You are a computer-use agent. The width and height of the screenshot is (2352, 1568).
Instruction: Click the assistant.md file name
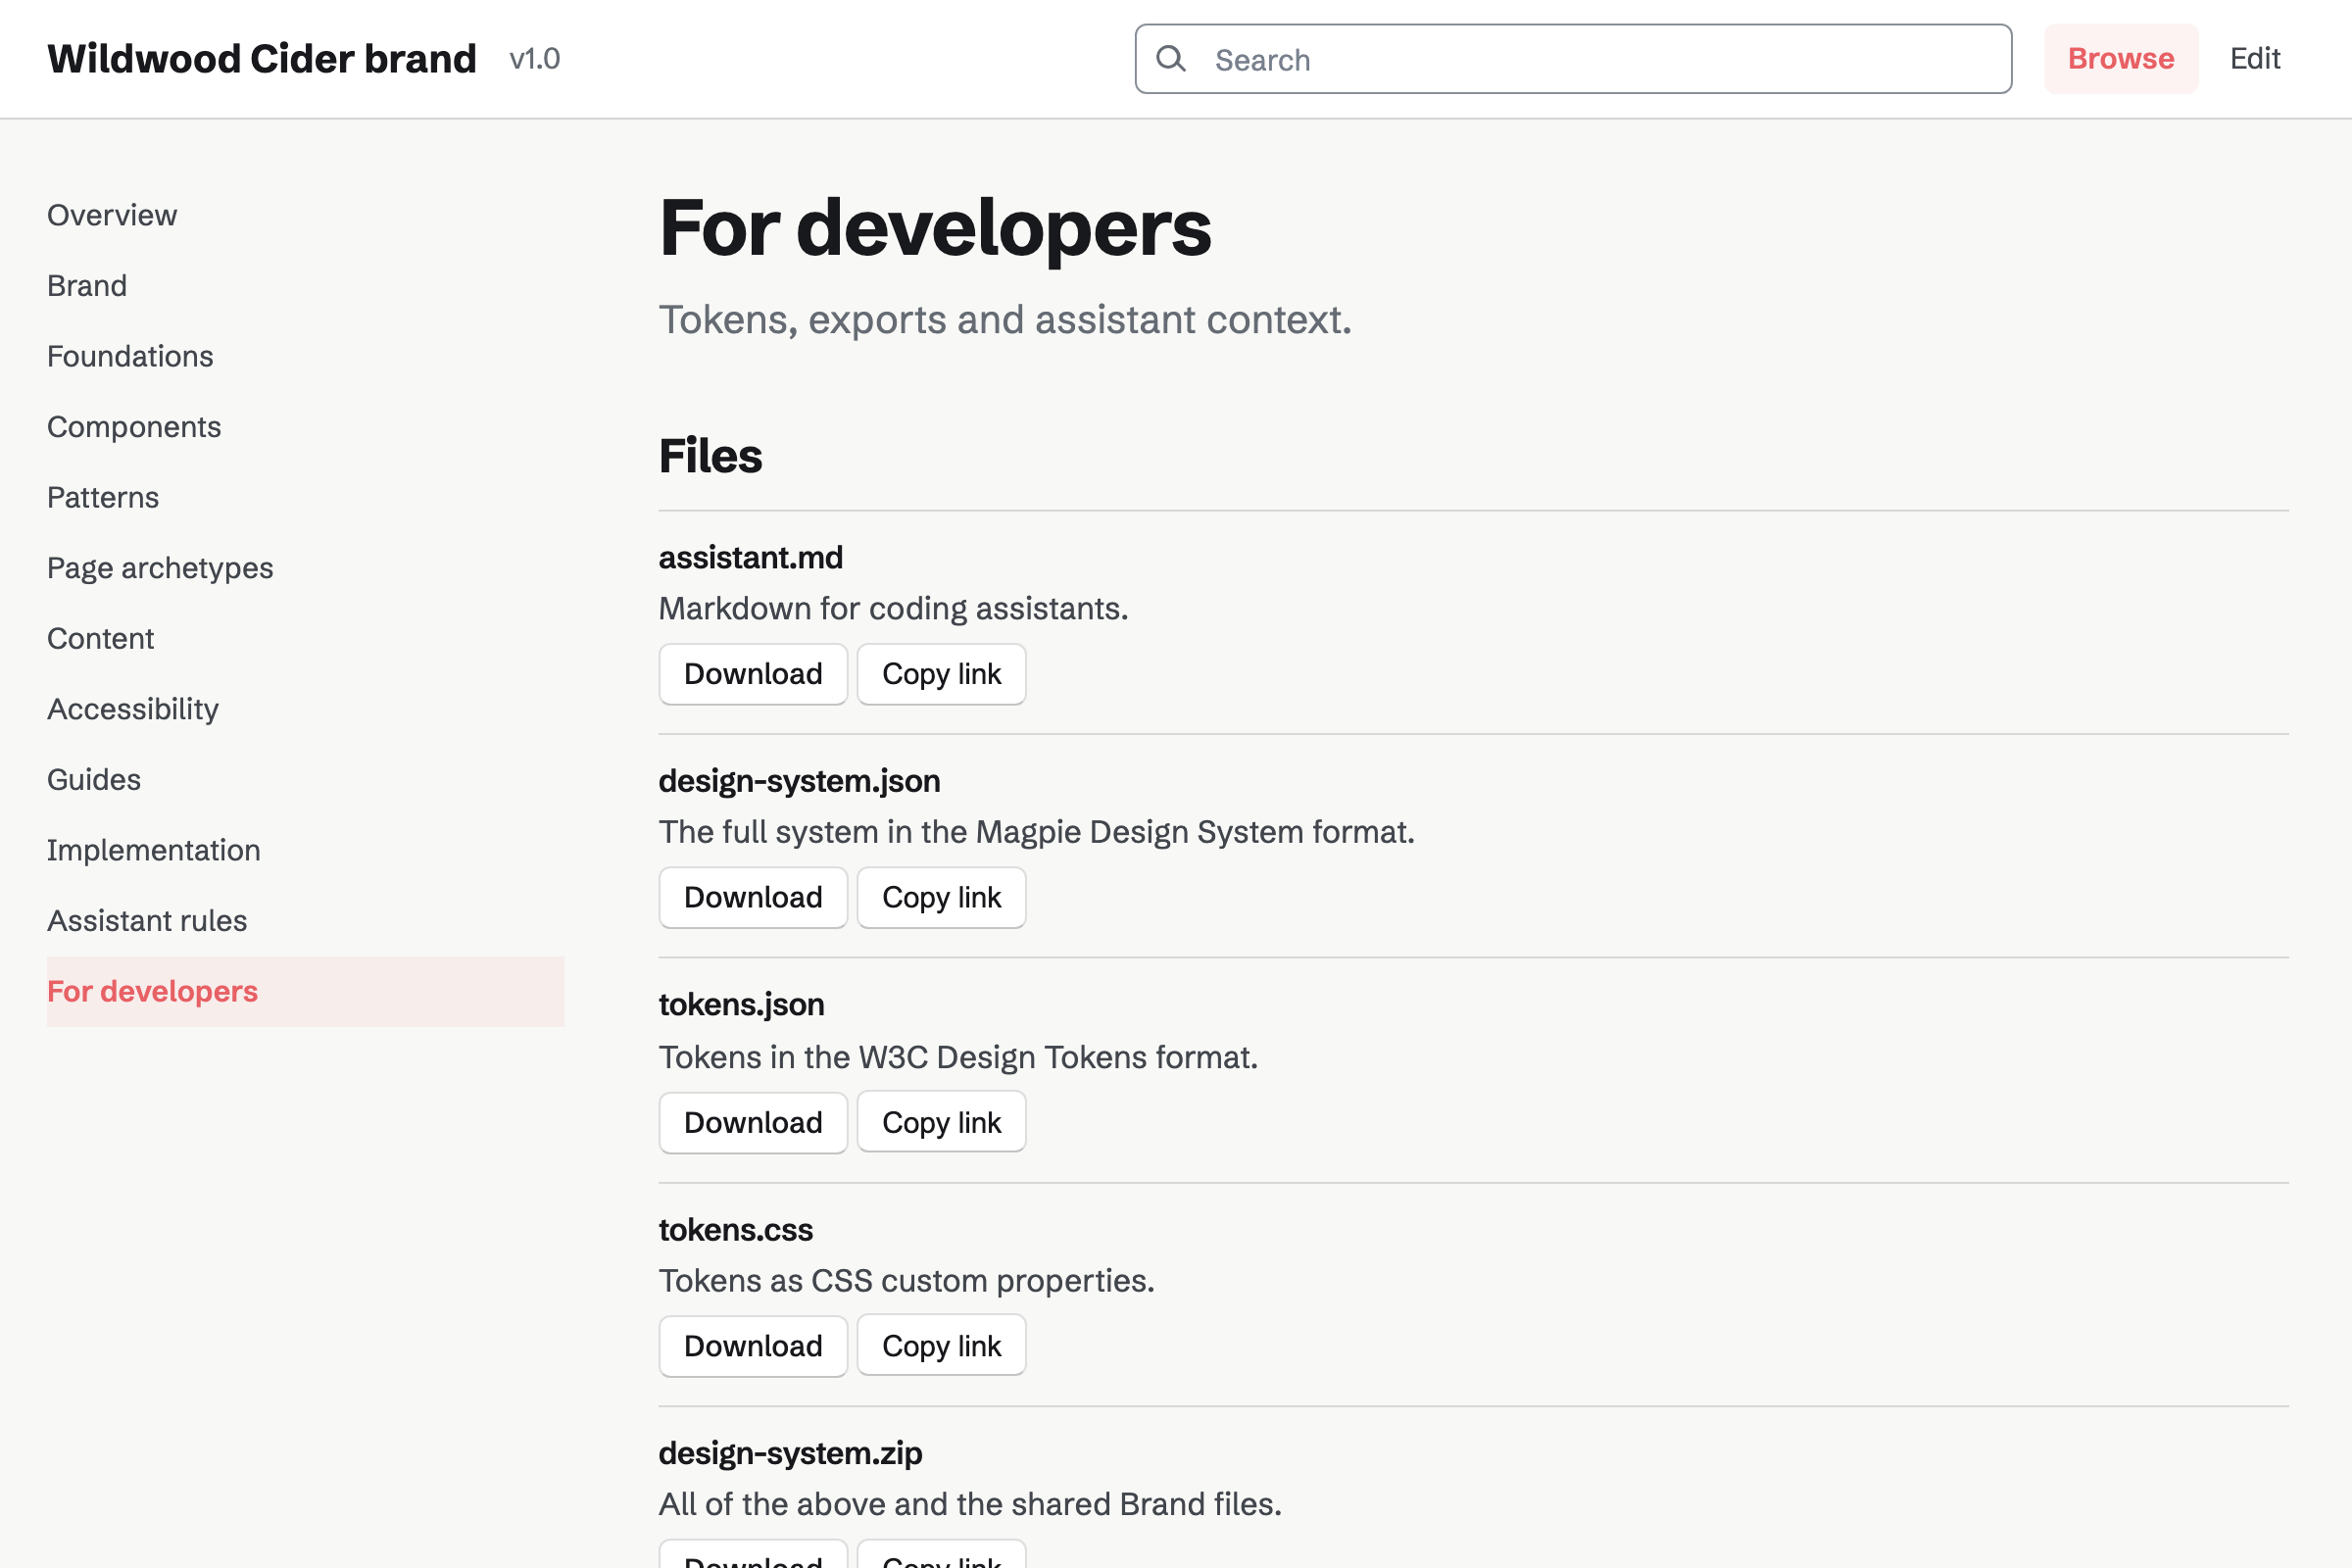click(751, 557)
